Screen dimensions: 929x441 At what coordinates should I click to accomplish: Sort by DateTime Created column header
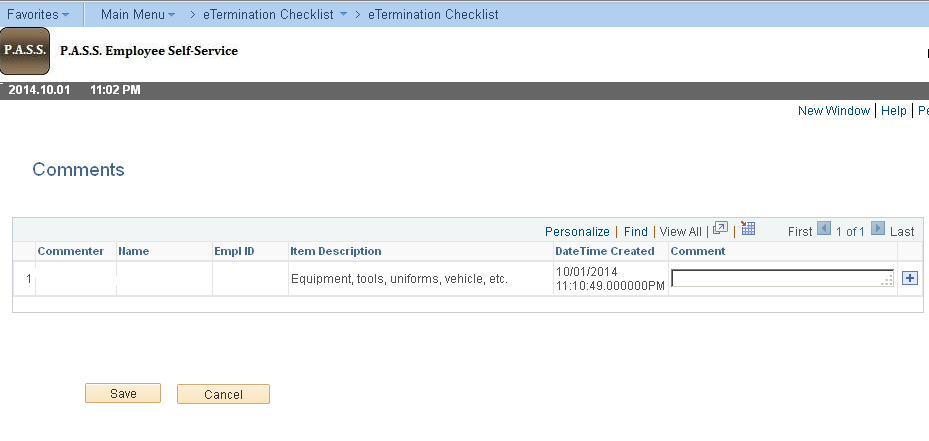click(604, 251)
